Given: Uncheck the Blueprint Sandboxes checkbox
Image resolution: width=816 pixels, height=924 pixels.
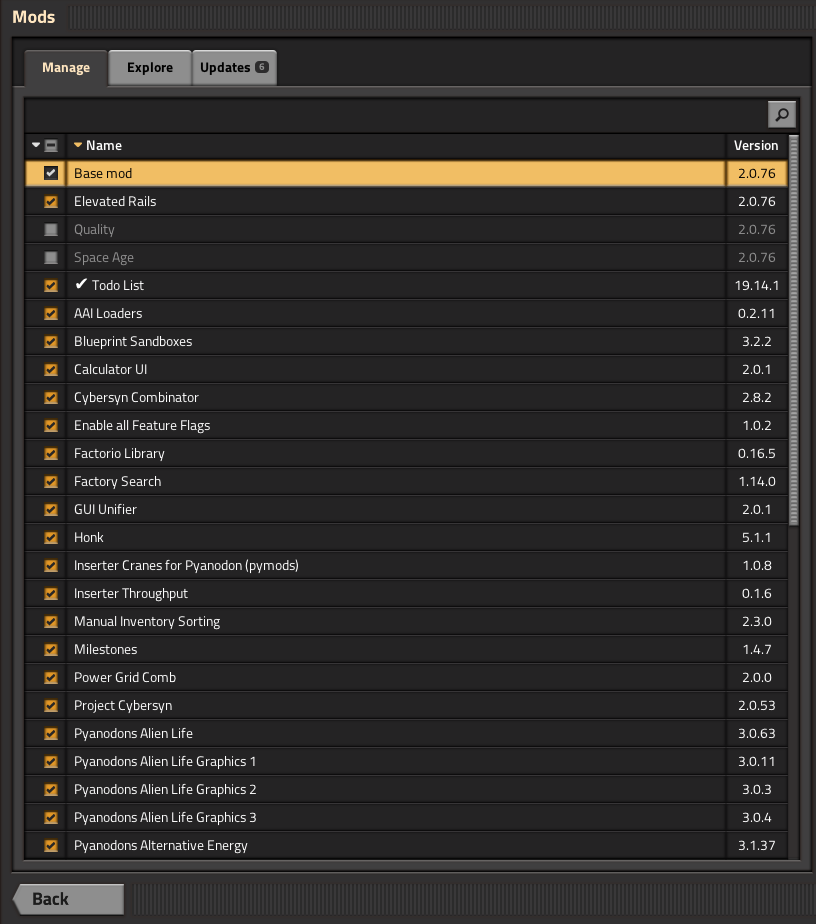Looking at the screenshot, I should 51,341.
